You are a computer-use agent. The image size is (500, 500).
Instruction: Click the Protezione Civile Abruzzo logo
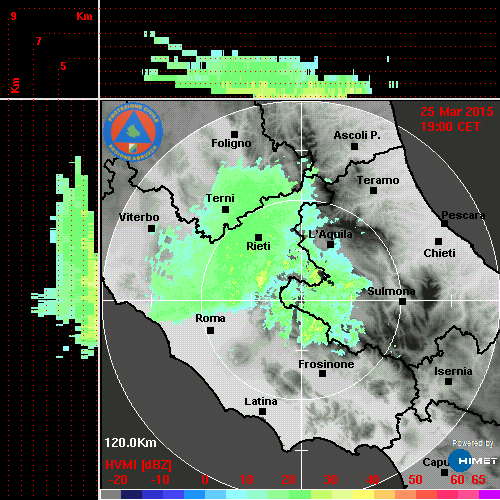[x=133, y=132]
